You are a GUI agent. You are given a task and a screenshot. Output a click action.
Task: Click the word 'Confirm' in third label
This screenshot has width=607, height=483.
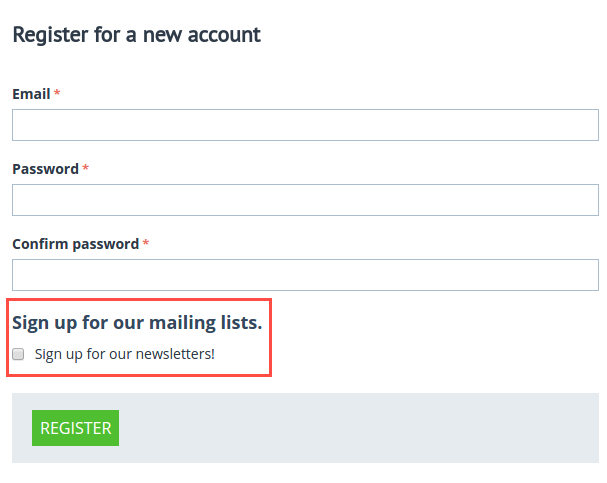point(40,244)
